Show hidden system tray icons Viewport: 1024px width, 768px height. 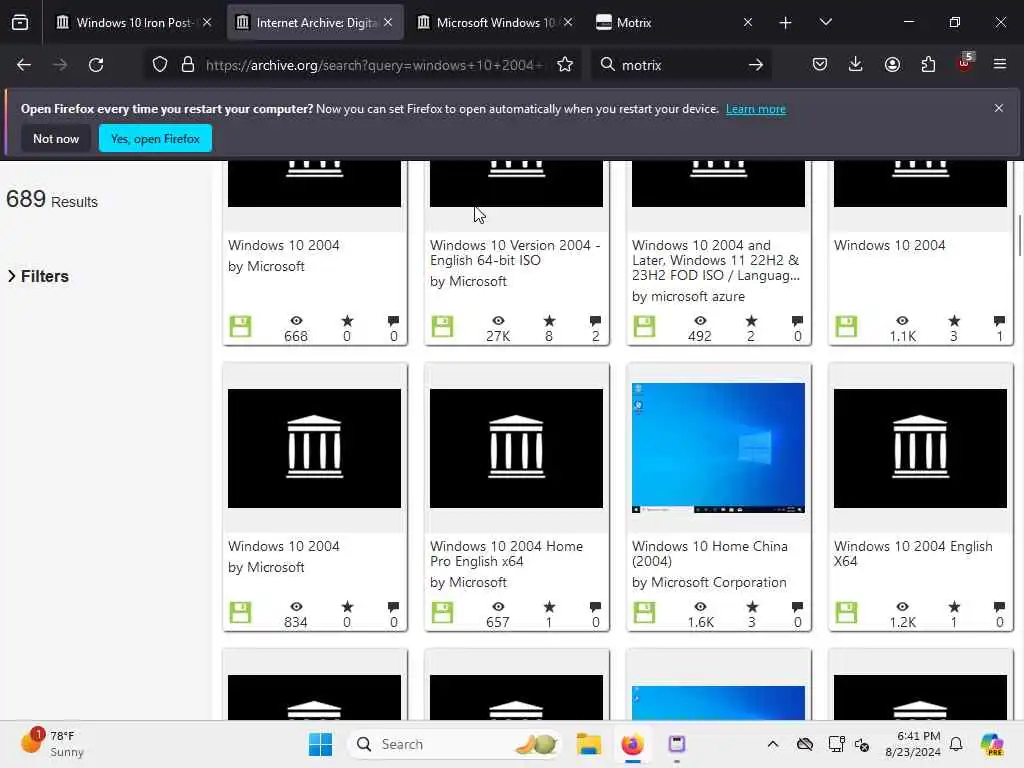[x=773, y=744]
